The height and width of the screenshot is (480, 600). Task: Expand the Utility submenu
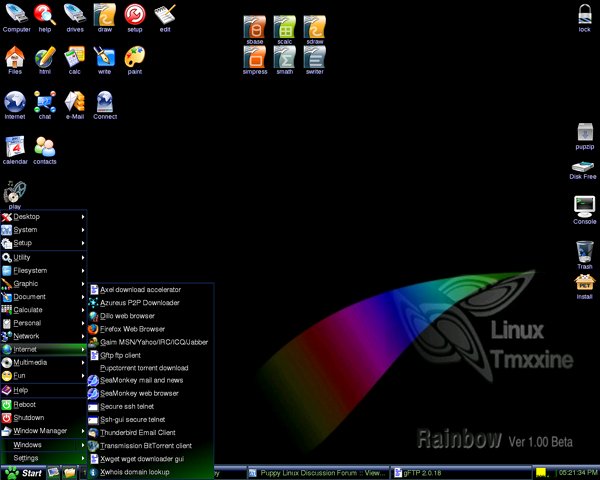tap(43, 258)
